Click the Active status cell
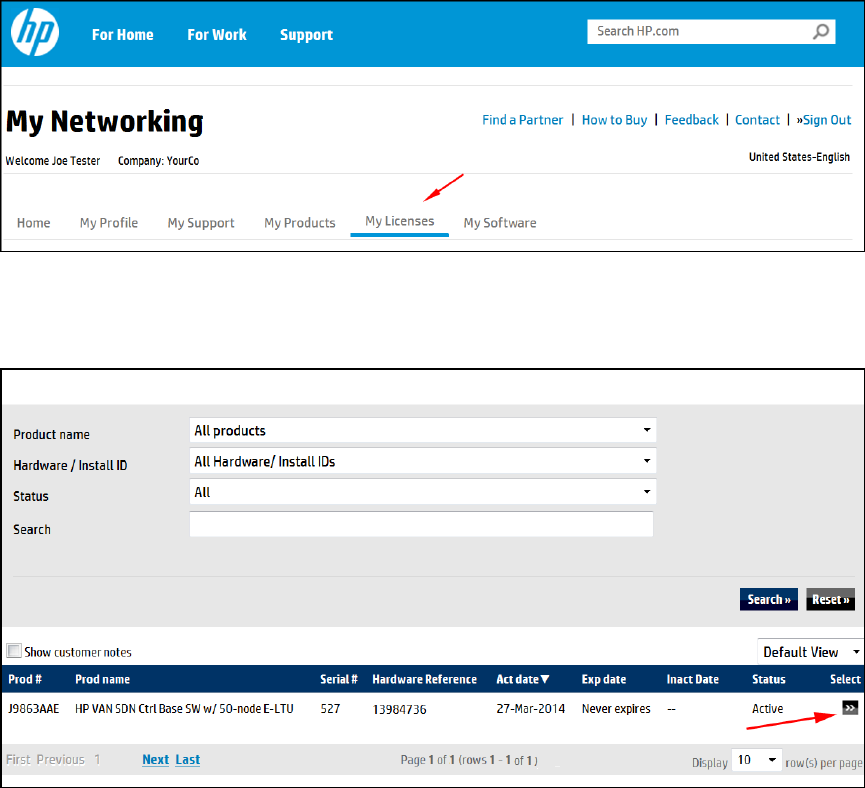 (x=767, y=709)
